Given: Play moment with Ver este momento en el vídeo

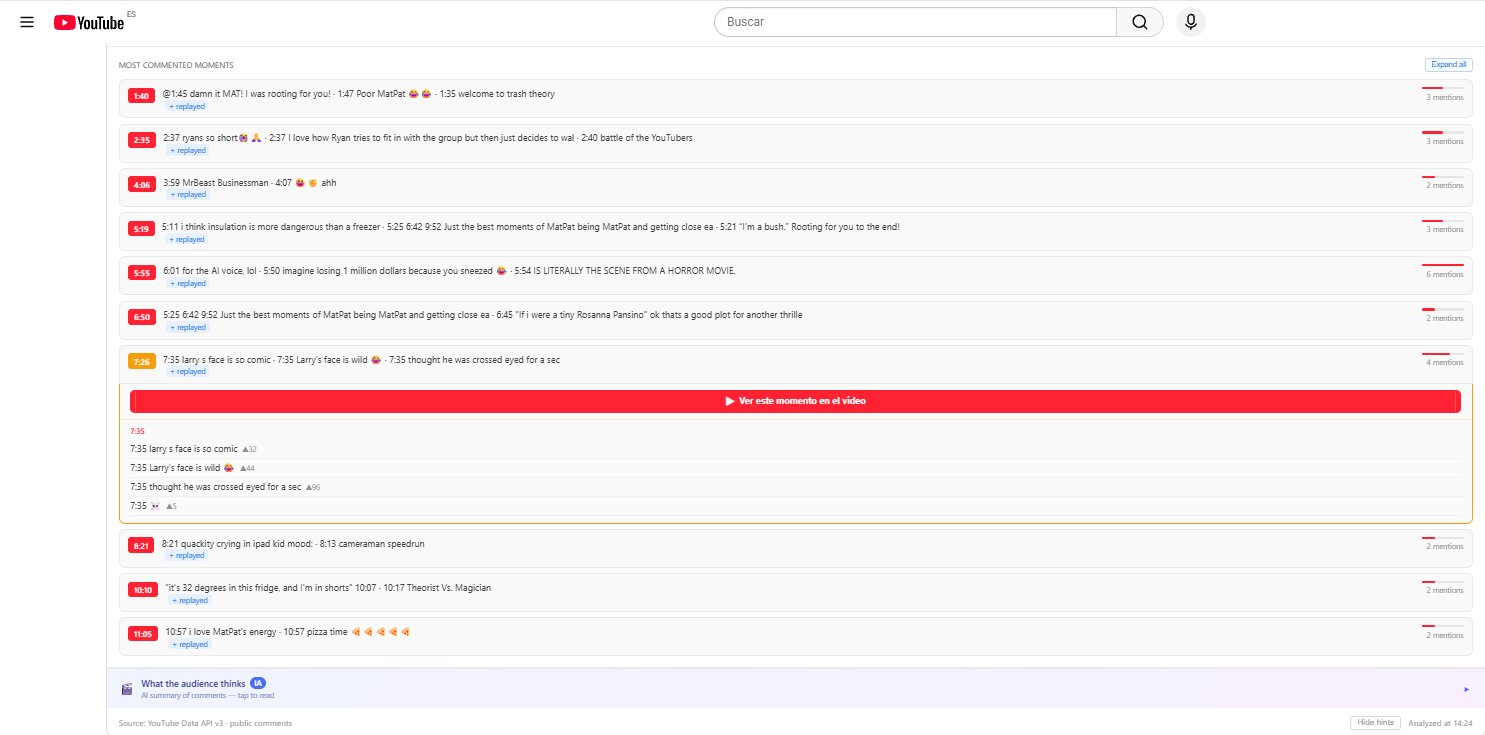Looking at the screenshot, I should pos(795,401).
